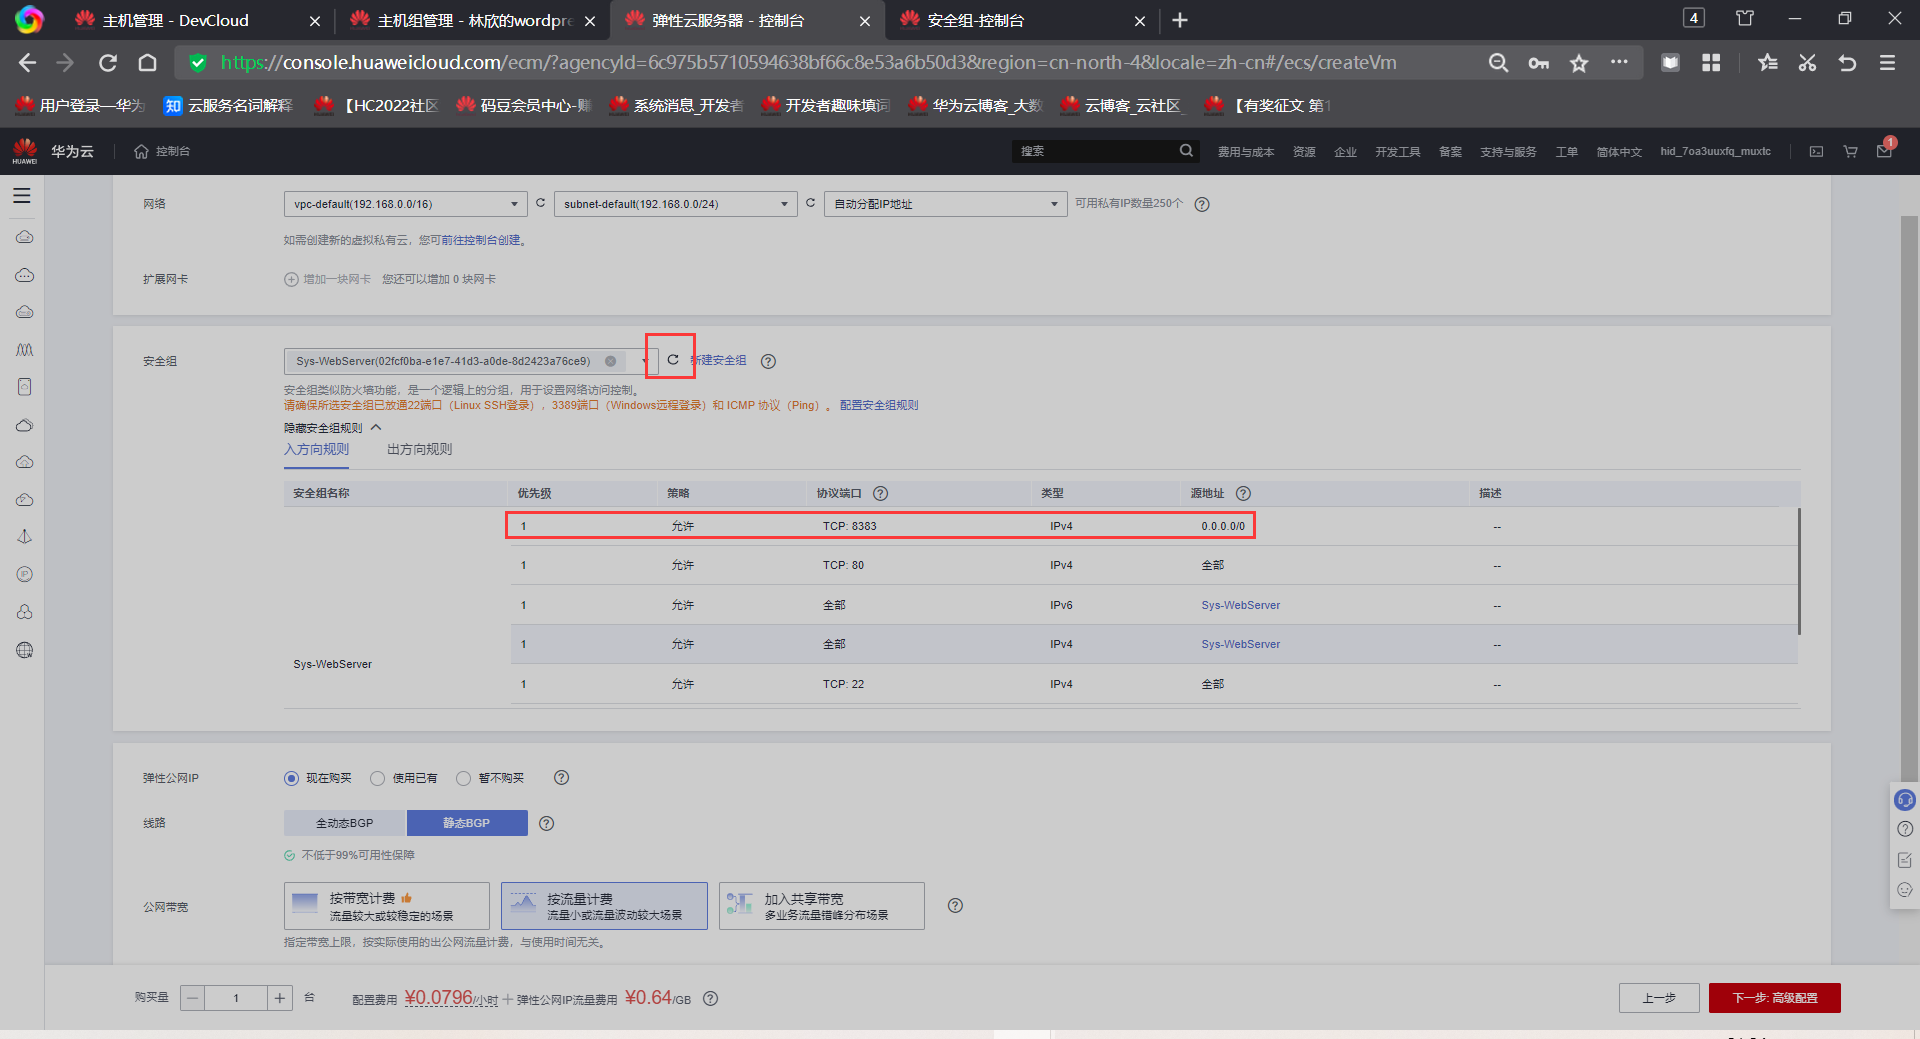The height and width of the screenshot is (1039, 1920).
Task: Open the 自动分配IP地址 dropdown
Action: pos(946,204)
